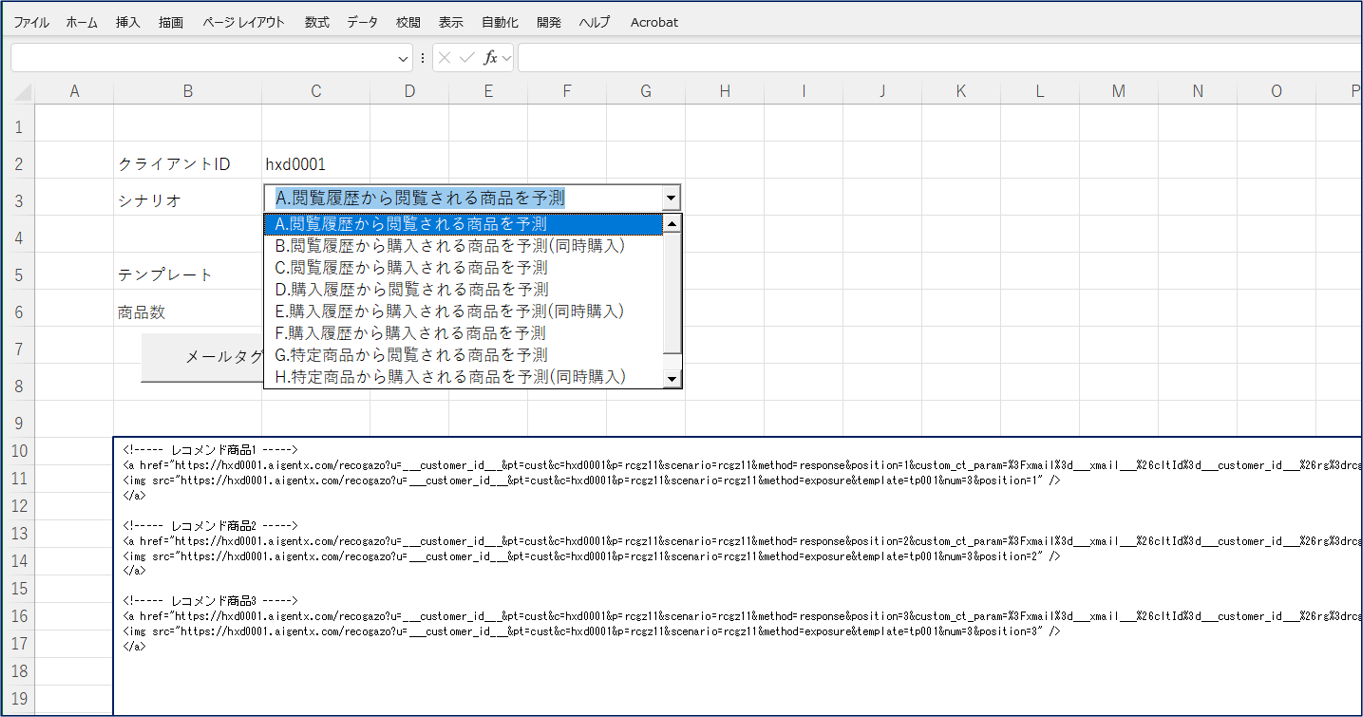Screen dimensions: 1363x717
Task: Open the ページレイアウト ribbon tab
Action: (244, 22)
